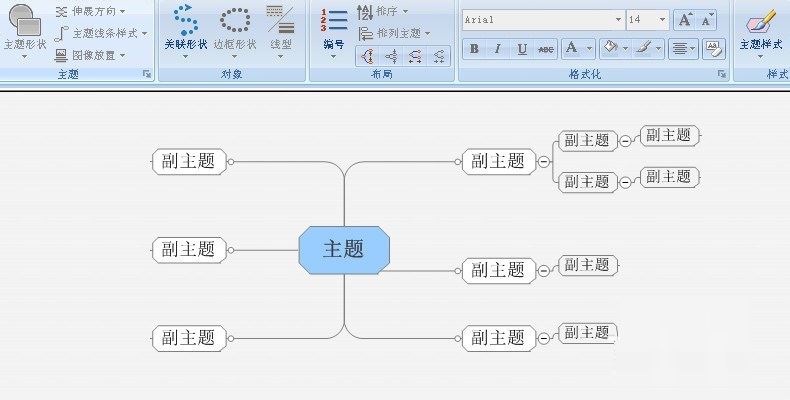
Task: Expand the 排列主题 dropdown arrow
Action: point(428,34)
